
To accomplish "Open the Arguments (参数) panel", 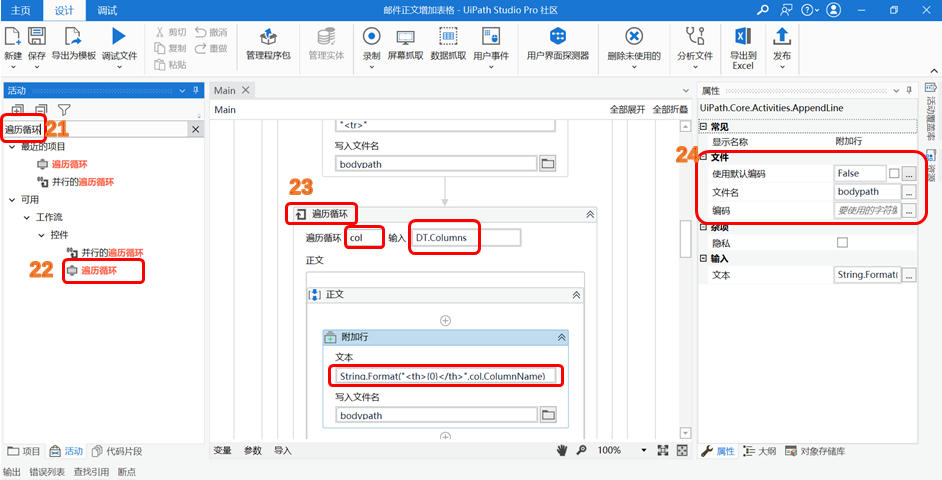I will (253, 450).
